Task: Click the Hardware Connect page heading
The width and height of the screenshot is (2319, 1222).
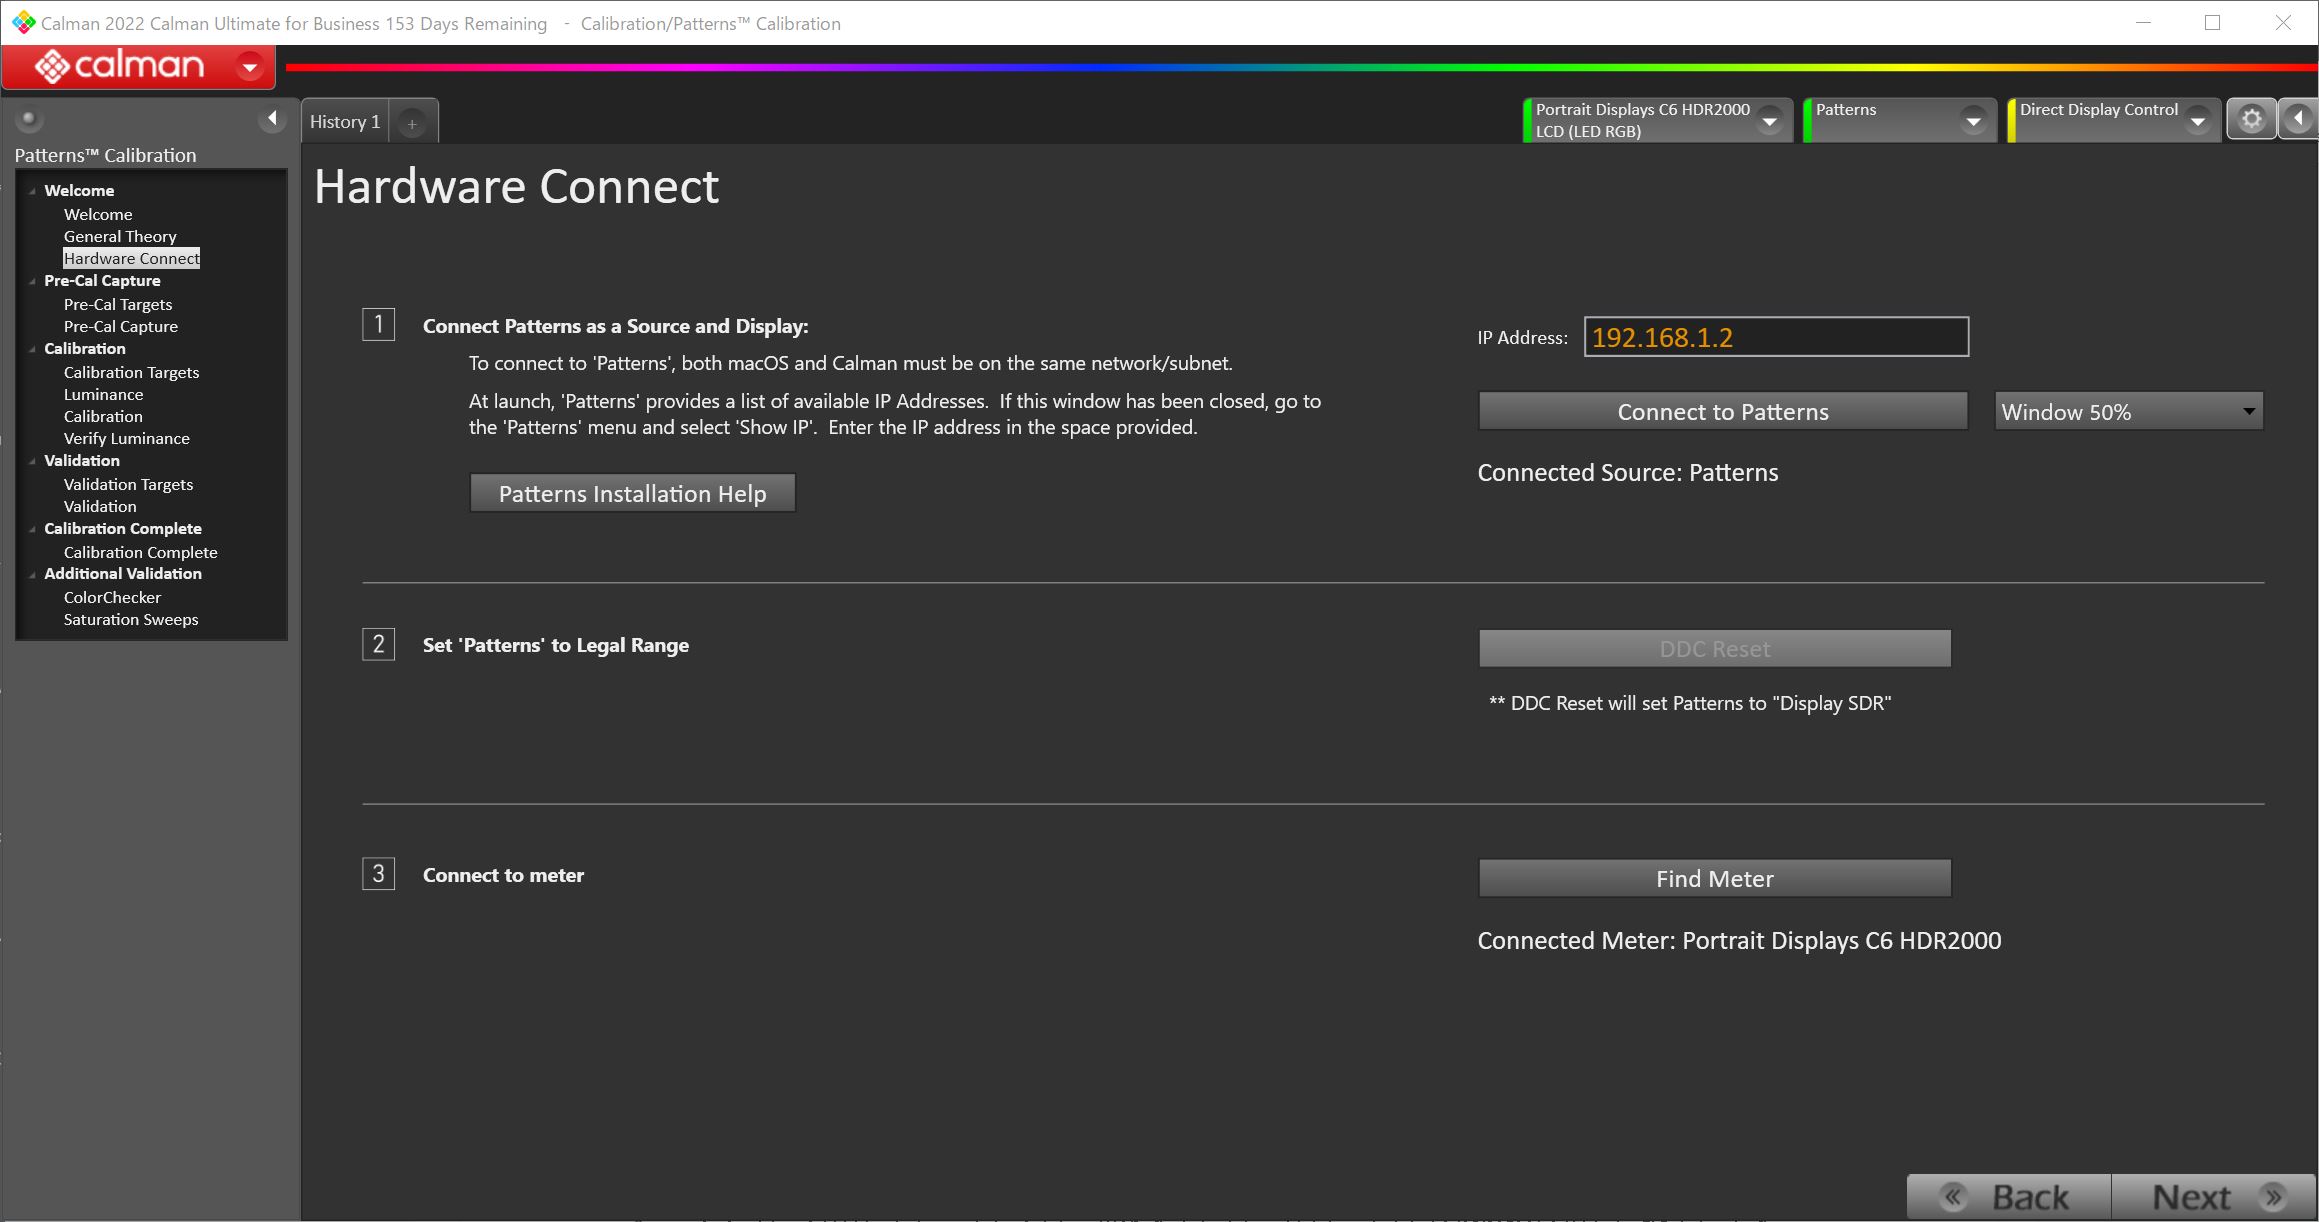Action: coord(516,186)
